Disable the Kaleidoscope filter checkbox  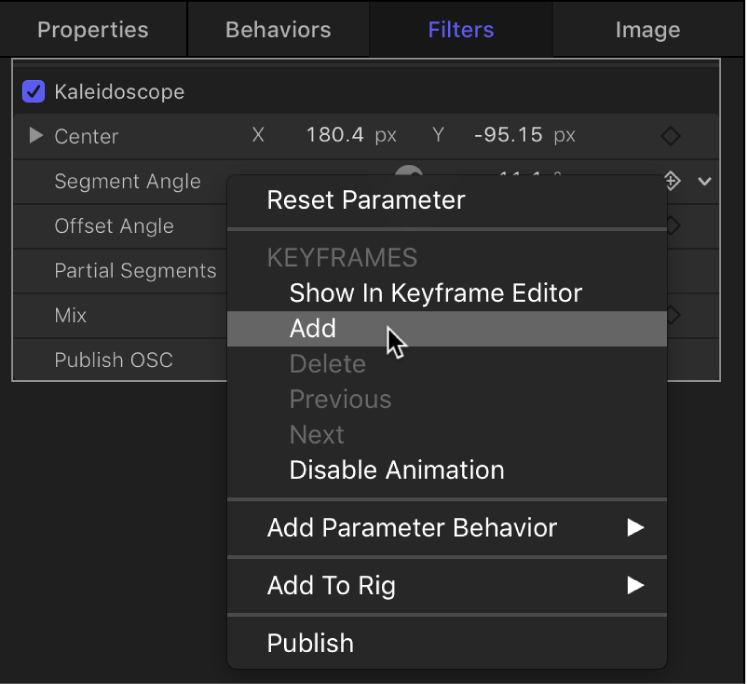34,92
